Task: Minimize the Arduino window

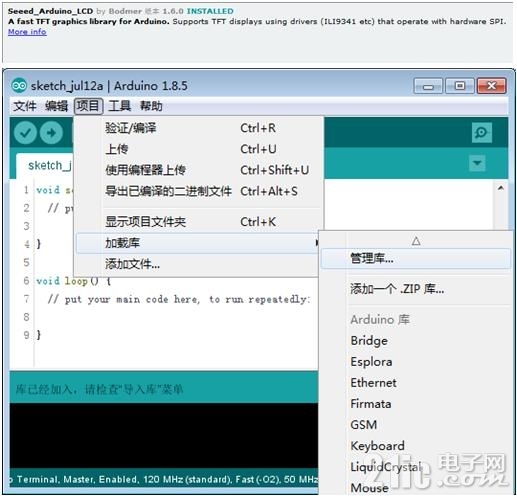Action: coord(428,86)
